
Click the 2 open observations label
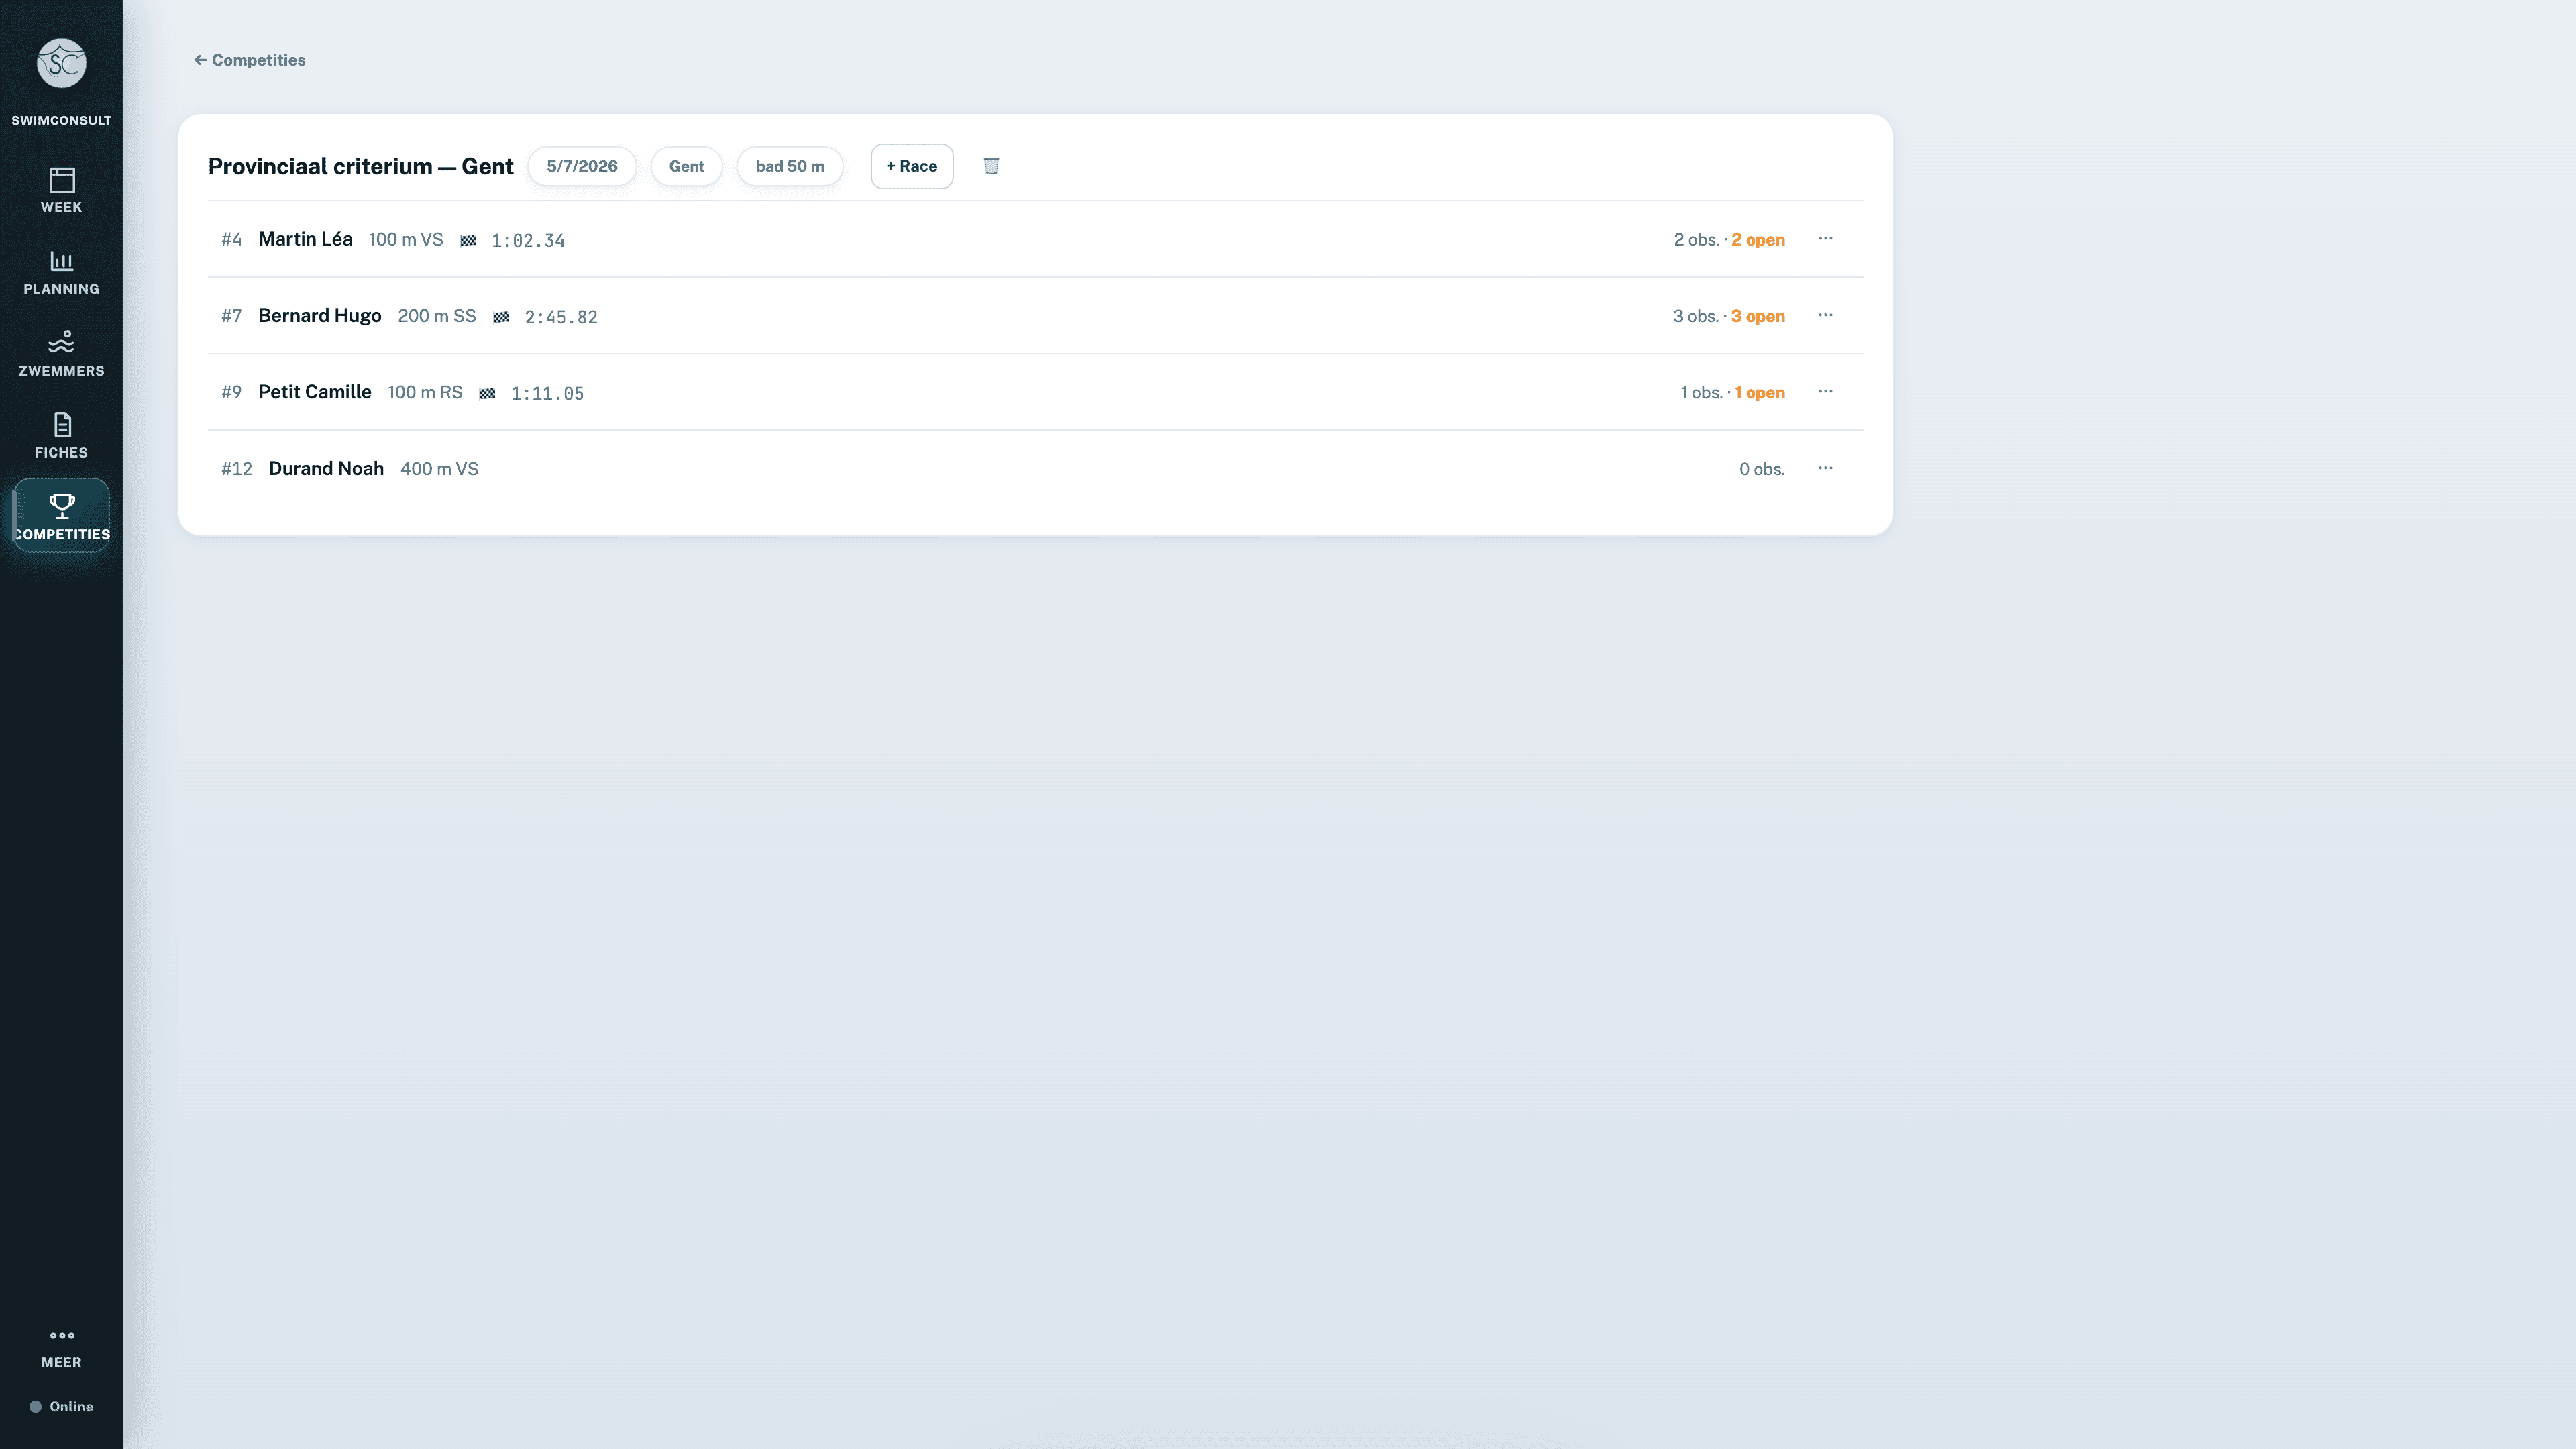[1757, 240]
